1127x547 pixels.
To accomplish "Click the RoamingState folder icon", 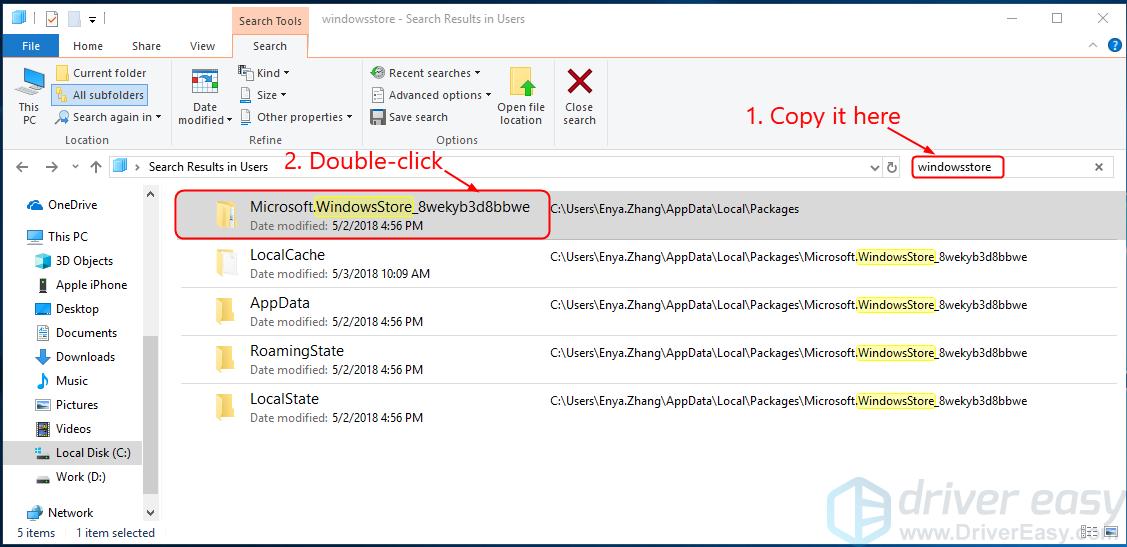I will point(226,359).
